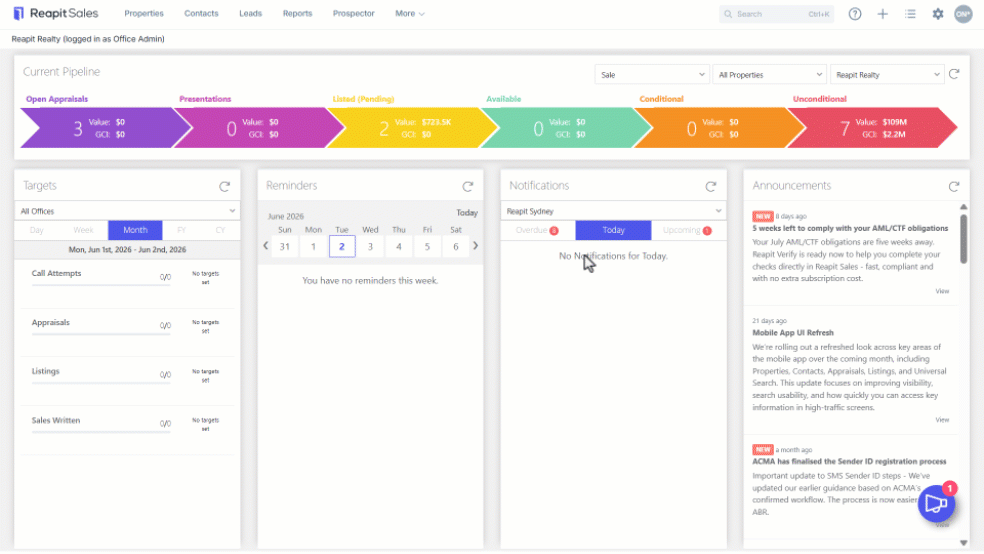Screen dimensions: 984x554
Task: Open the Available pipeline stage
Action: (x=566, y=127)
